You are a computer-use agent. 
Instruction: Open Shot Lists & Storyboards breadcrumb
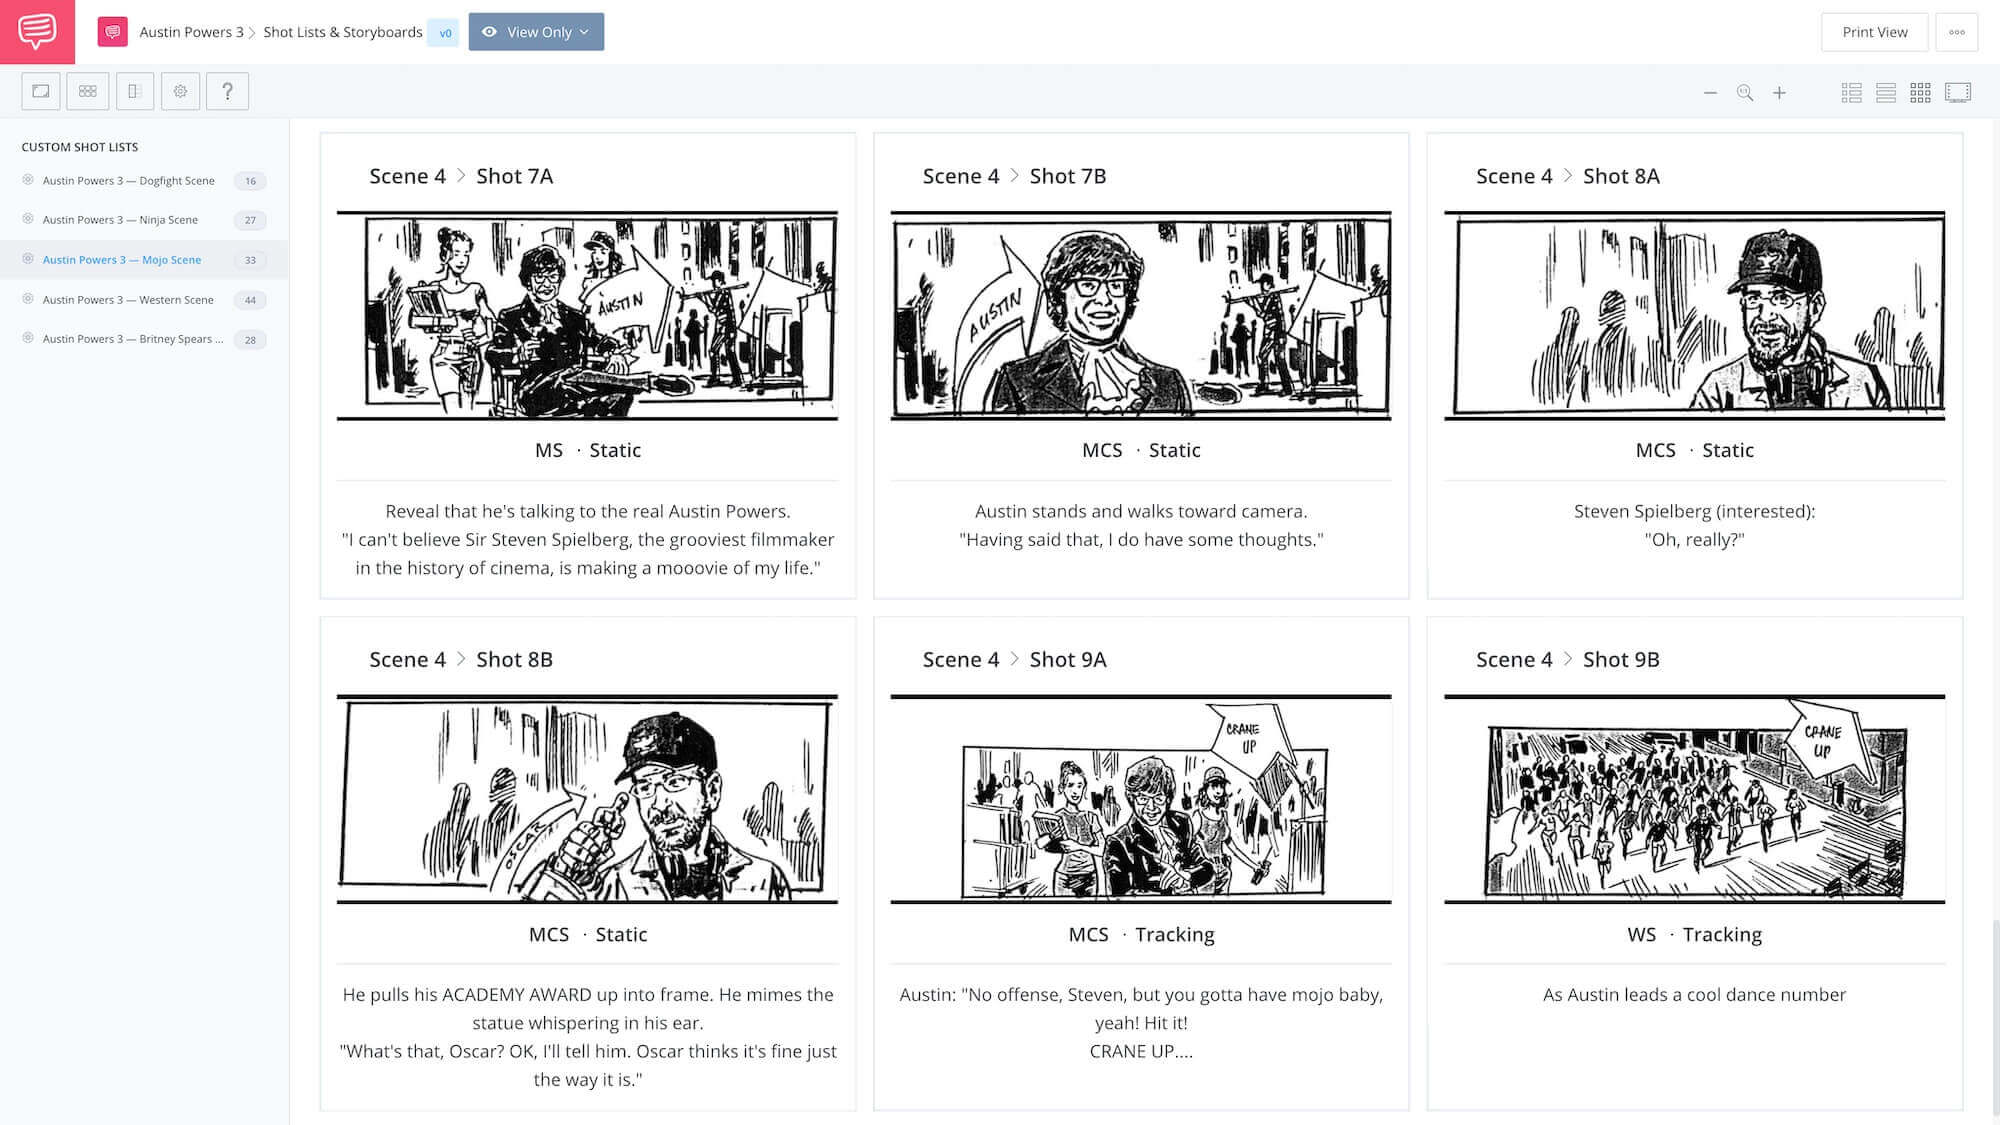point(343,32)
